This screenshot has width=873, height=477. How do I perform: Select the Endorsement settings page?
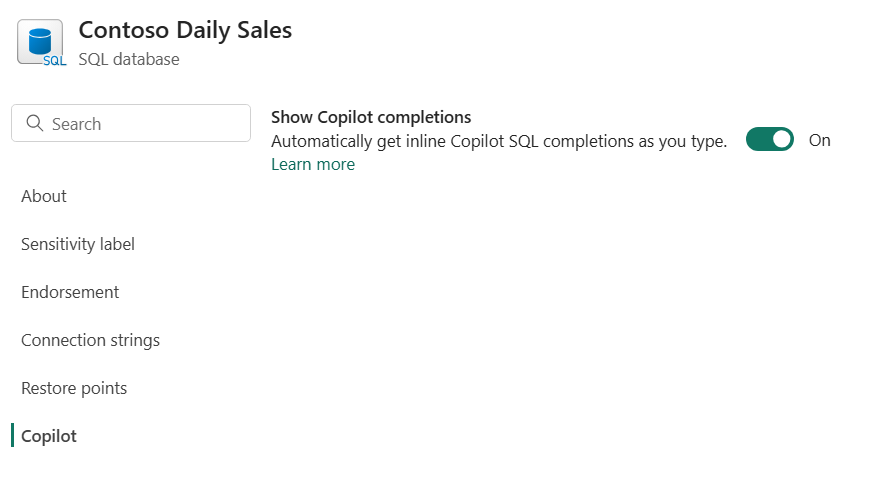pos(70,292)
